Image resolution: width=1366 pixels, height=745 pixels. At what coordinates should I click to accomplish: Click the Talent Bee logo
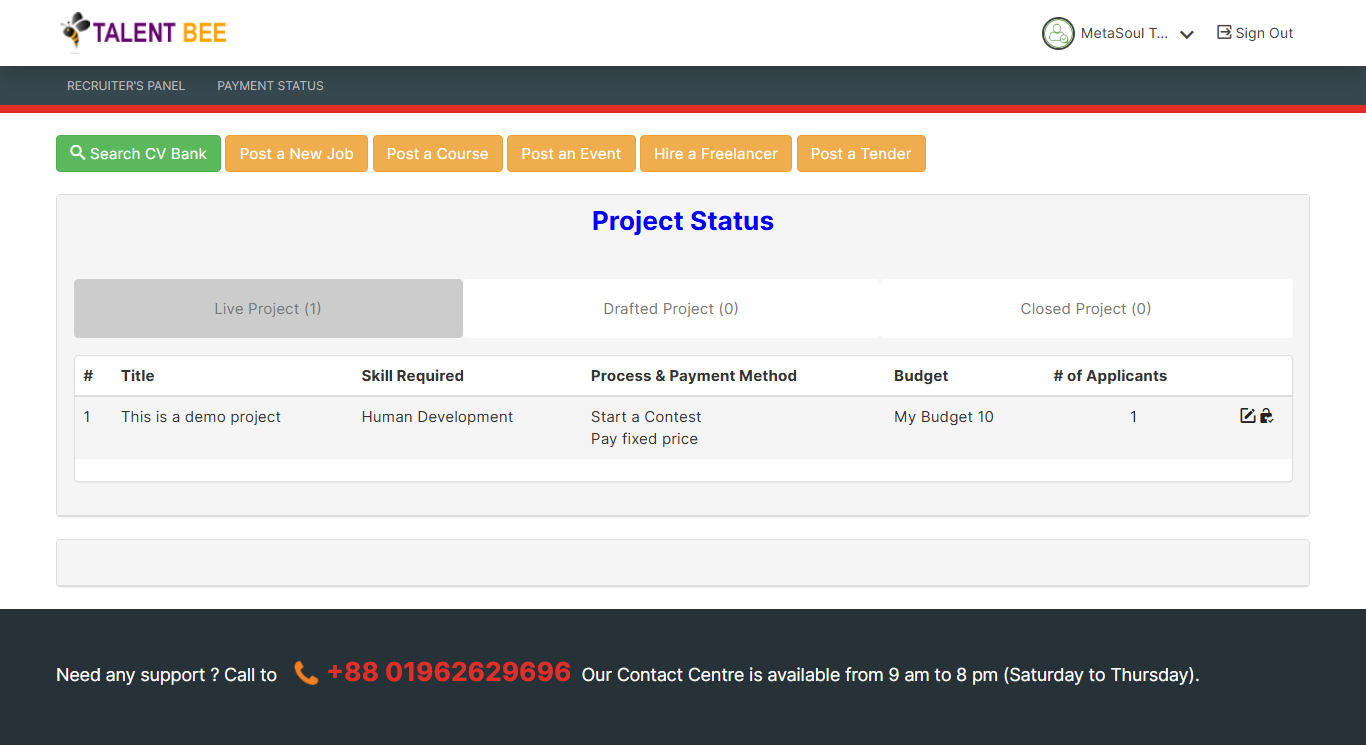144,32
